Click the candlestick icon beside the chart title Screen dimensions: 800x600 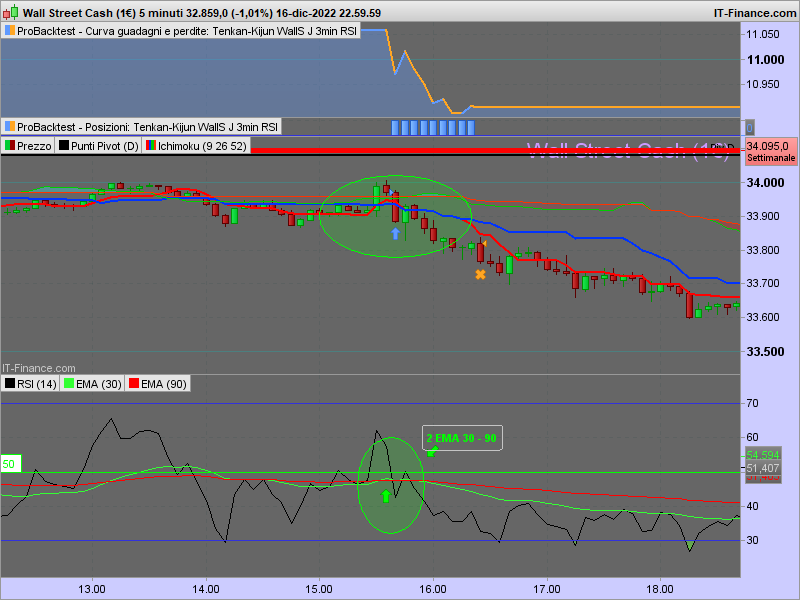pos(10,12)
